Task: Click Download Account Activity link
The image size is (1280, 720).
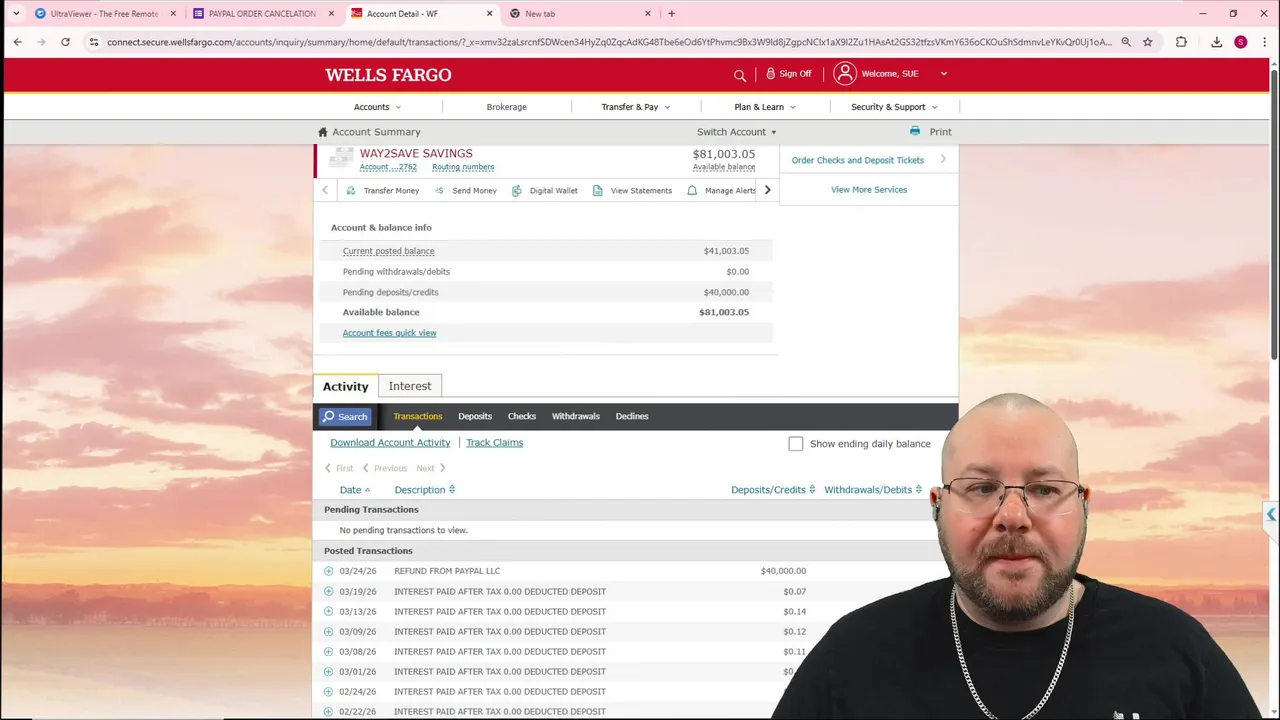Action: [x=390, y=443]
